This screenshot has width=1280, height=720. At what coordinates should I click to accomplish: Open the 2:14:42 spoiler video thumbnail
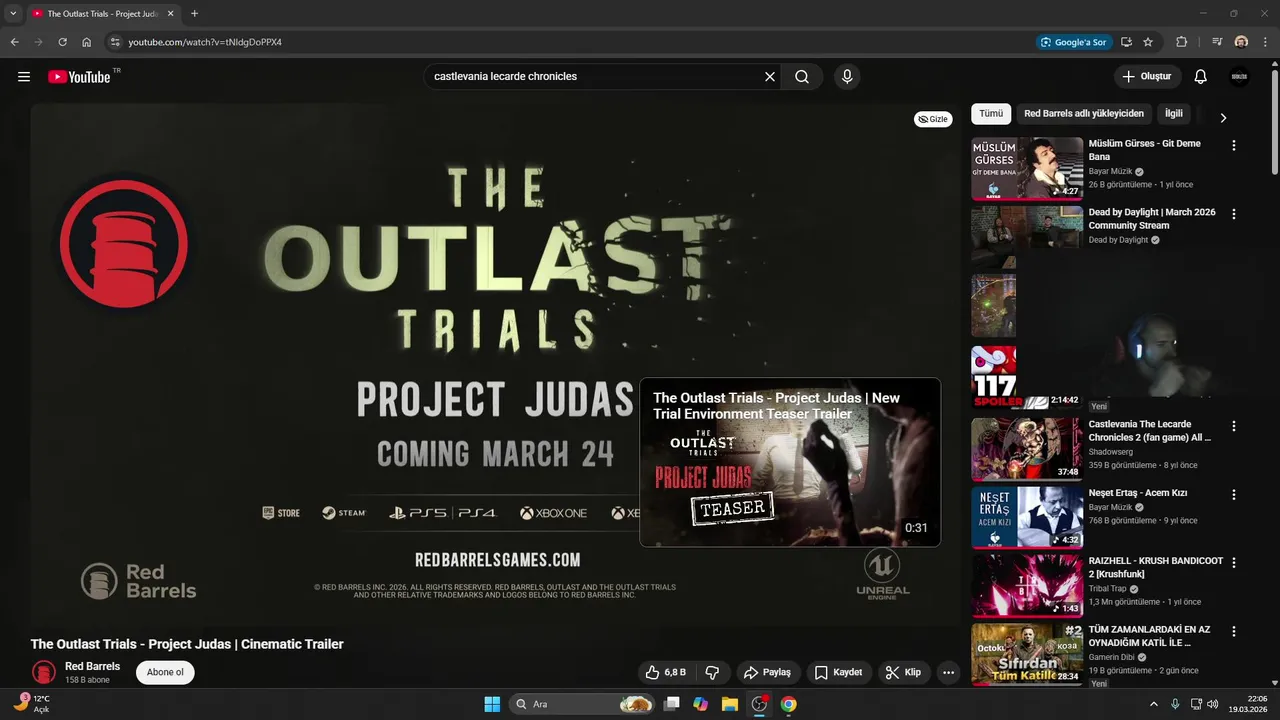click(x=1027, y=377)
